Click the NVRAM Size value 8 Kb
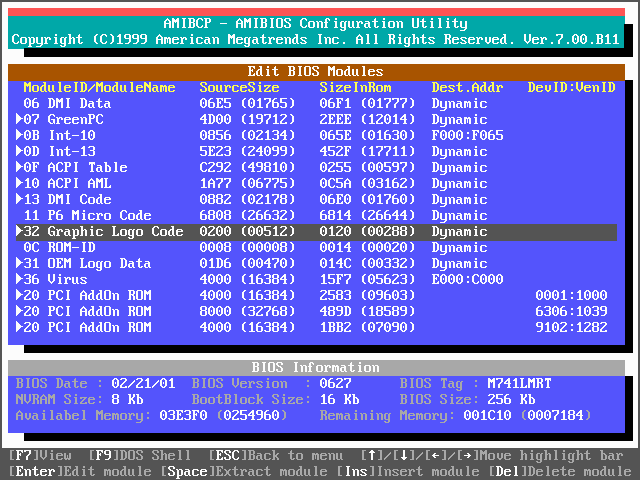The image size is (640, 480). coord(127,399)
